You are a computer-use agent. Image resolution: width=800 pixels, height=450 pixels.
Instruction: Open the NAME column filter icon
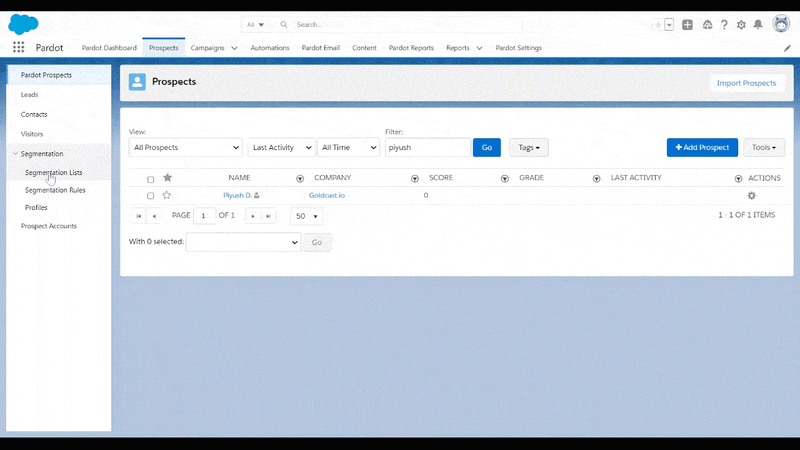tap(300, 179)
